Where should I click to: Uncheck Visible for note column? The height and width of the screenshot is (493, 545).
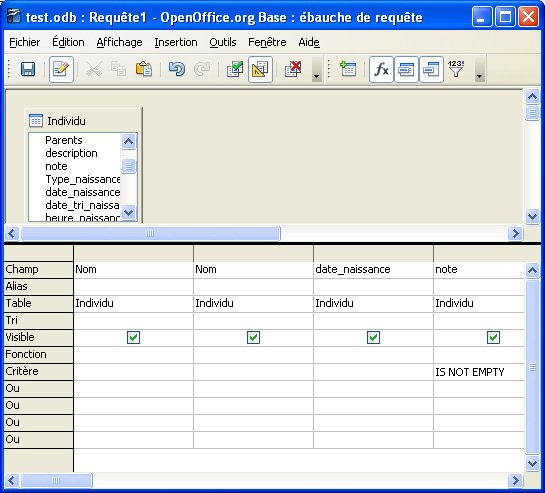pos(494,337)
